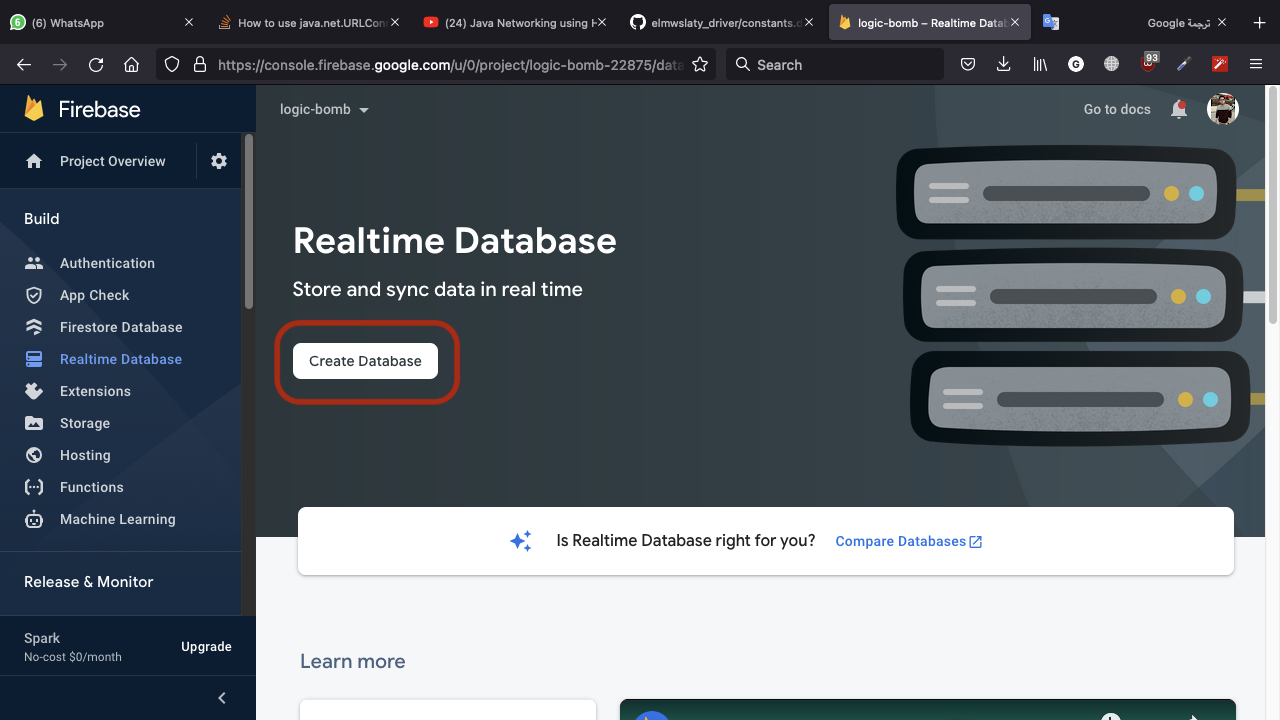Open the Firefox hamburger menu

click(x=1256, y=64)
